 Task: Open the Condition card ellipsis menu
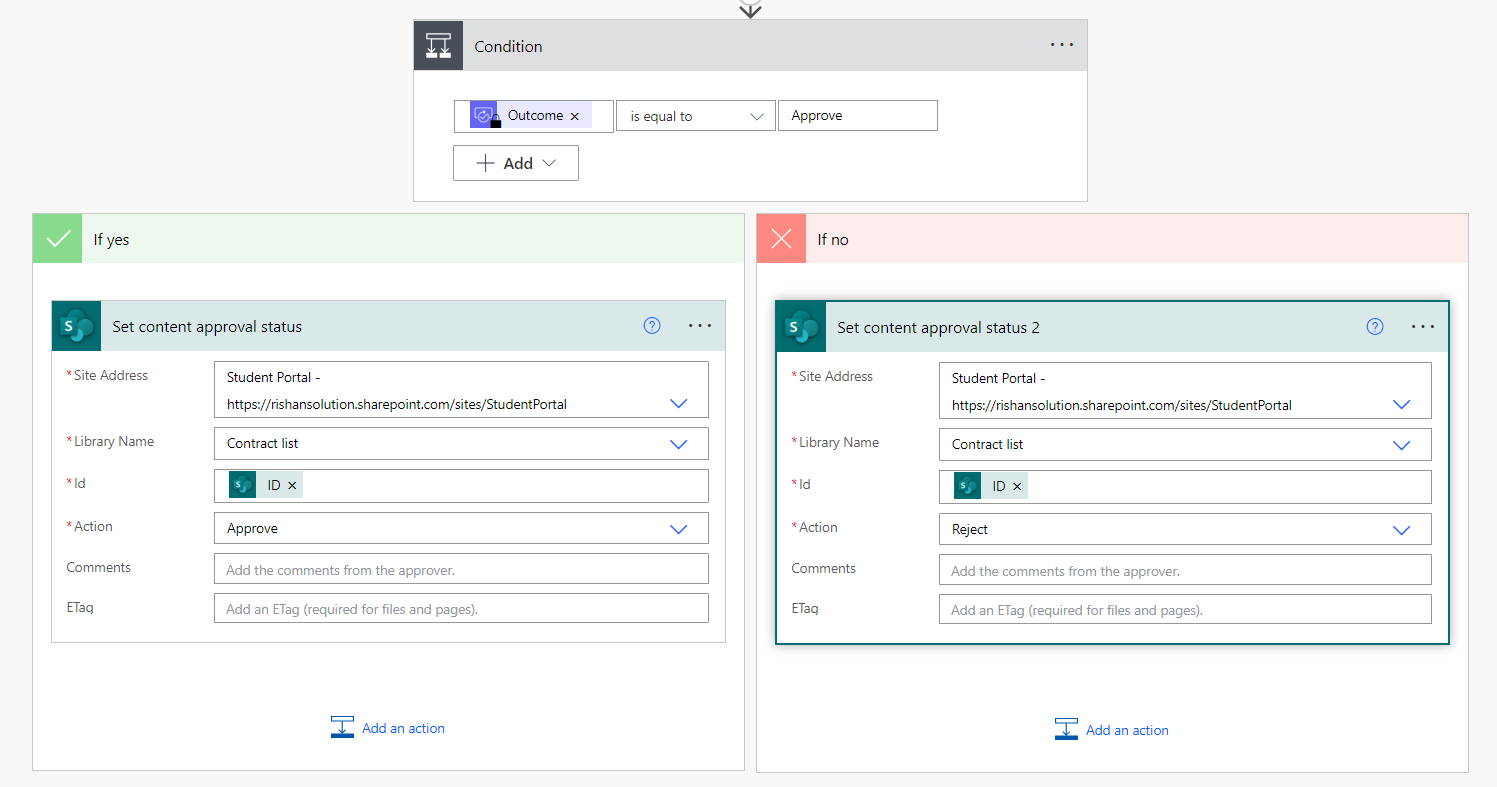tap(1062, 46)
